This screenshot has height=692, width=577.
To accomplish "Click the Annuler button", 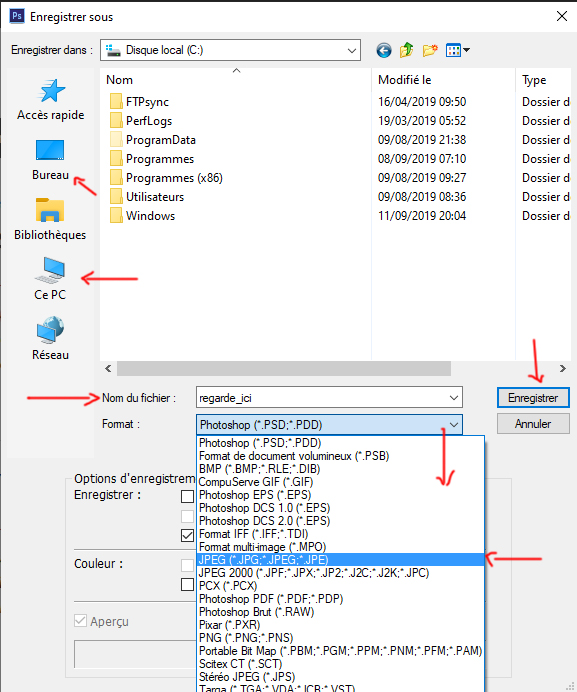I will 533,424.
